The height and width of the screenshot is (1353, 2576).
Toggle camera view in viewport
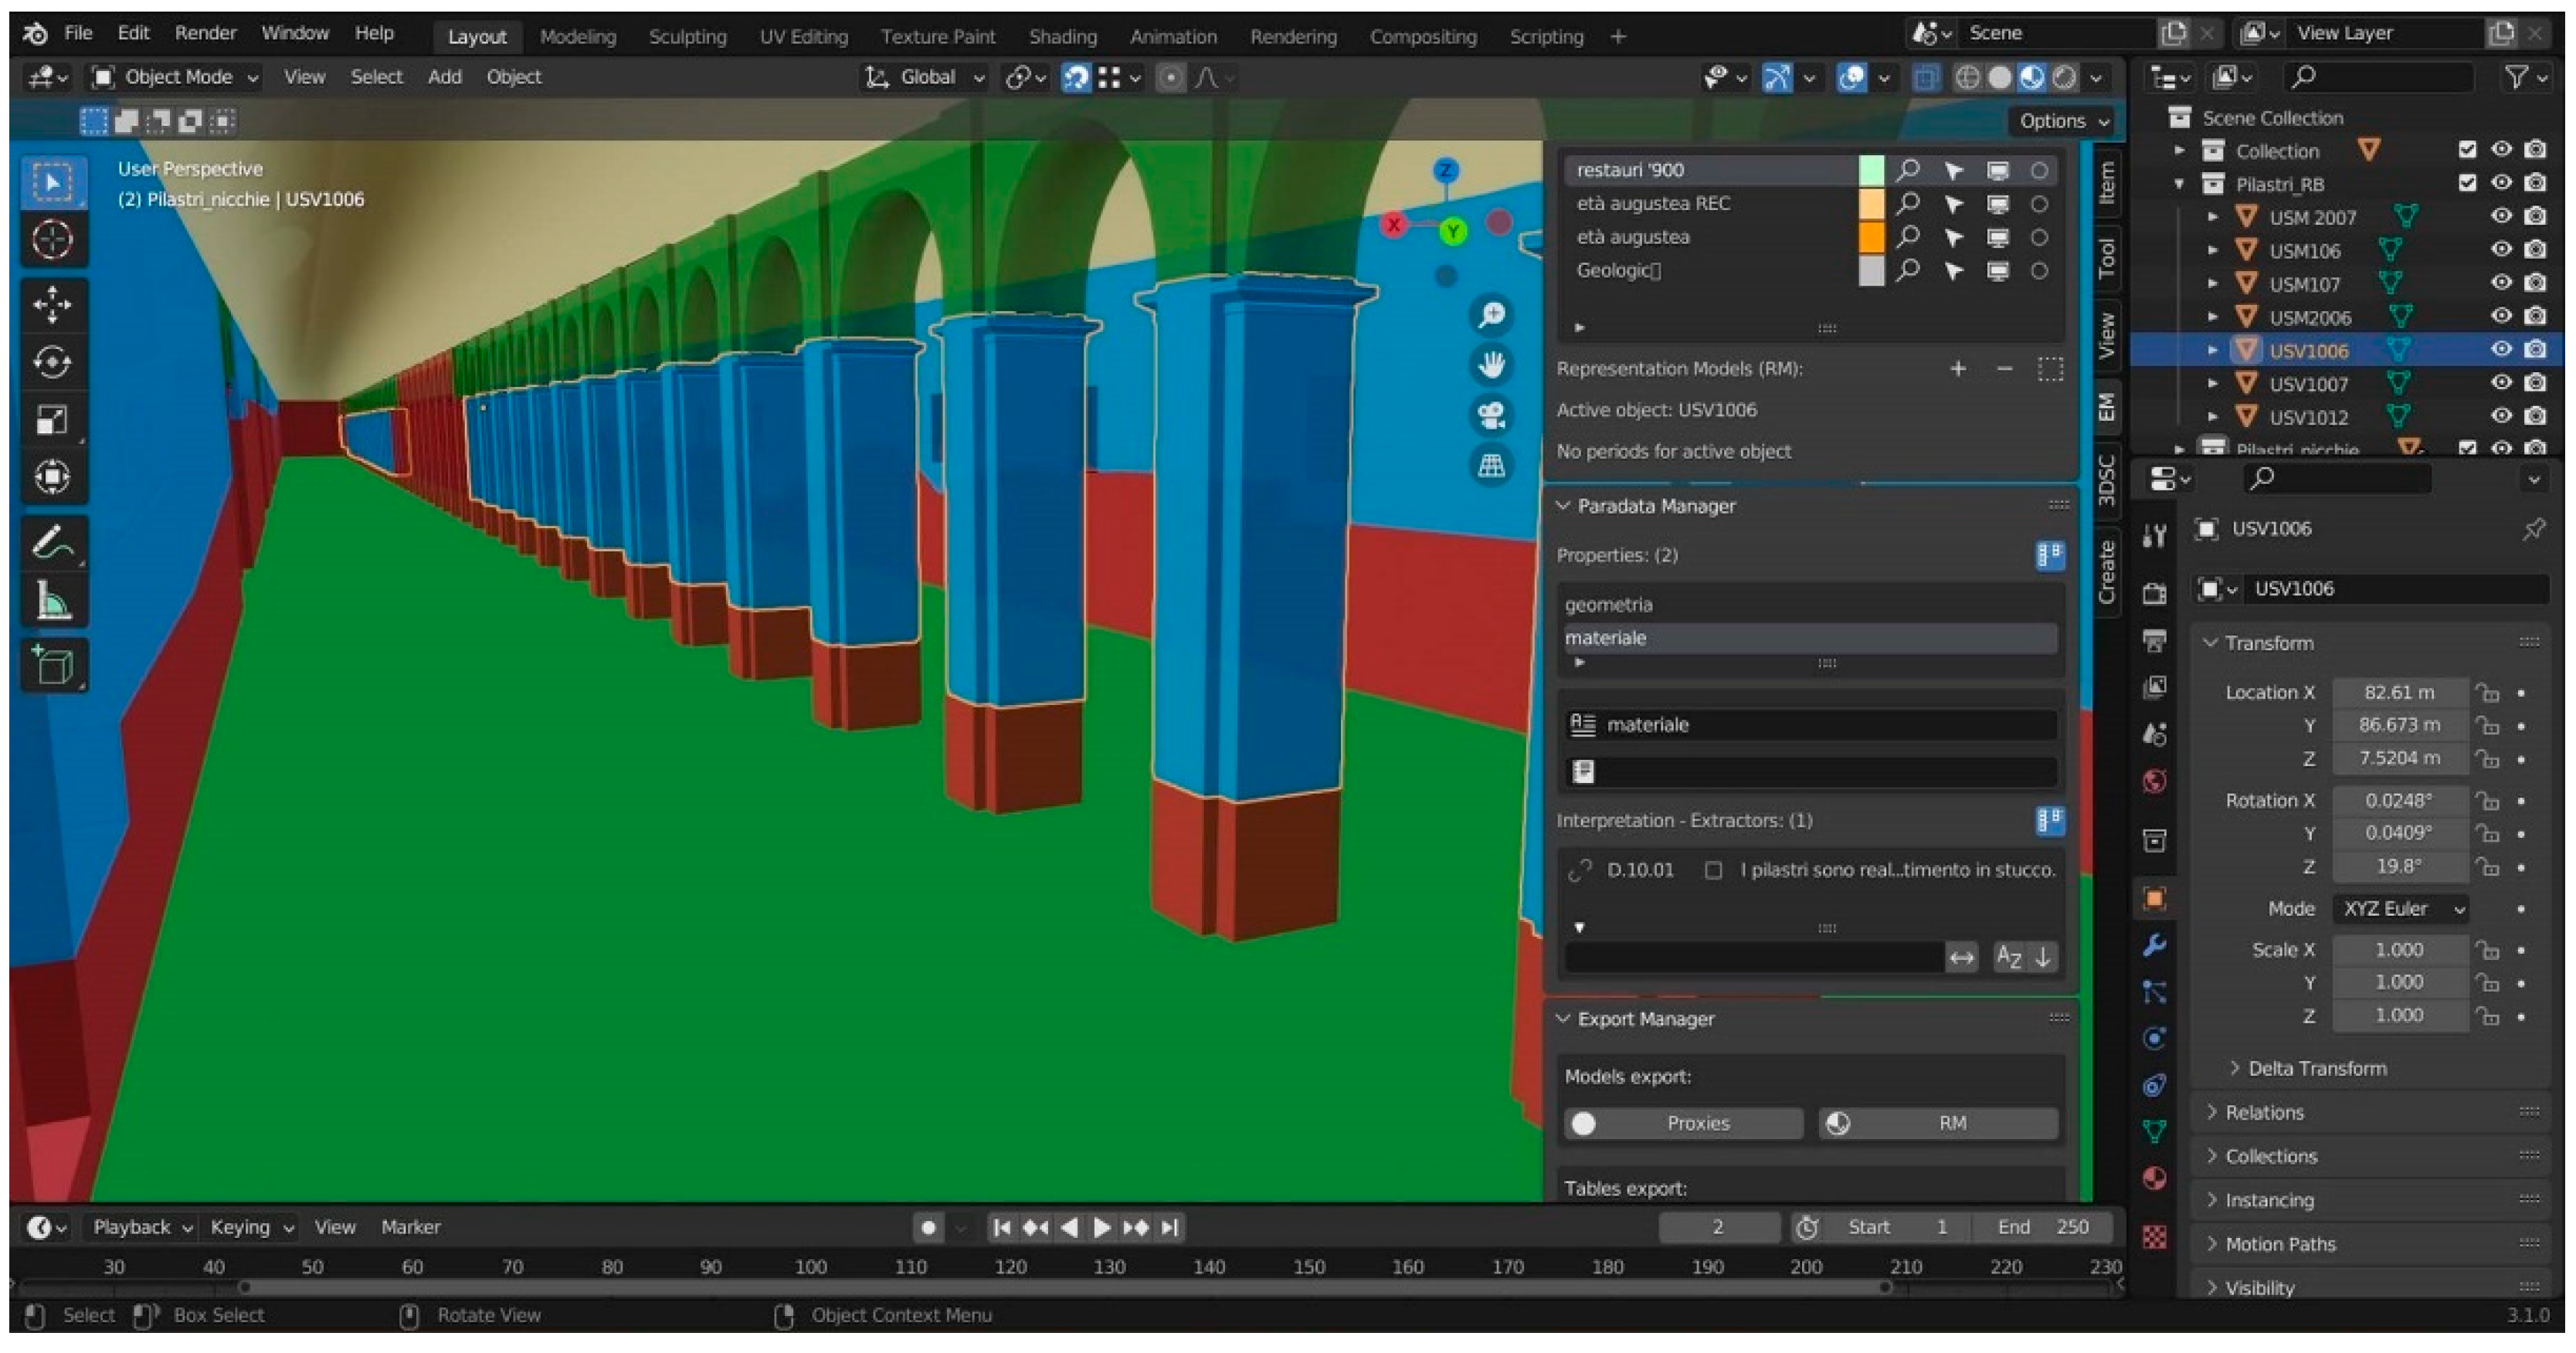click(x=1491, y=415)
